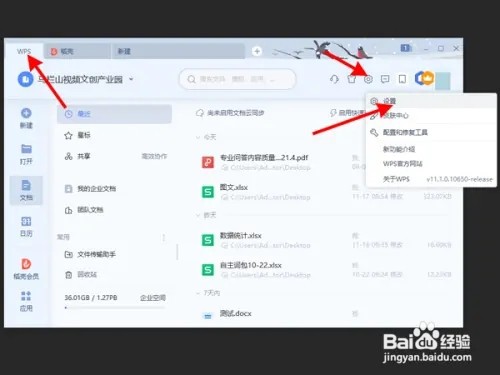Image resolution: width=500 pixels, height=375 pixels.
Task: Open the 打开 folder icon in sidebar
Action: tap(26, 149)
